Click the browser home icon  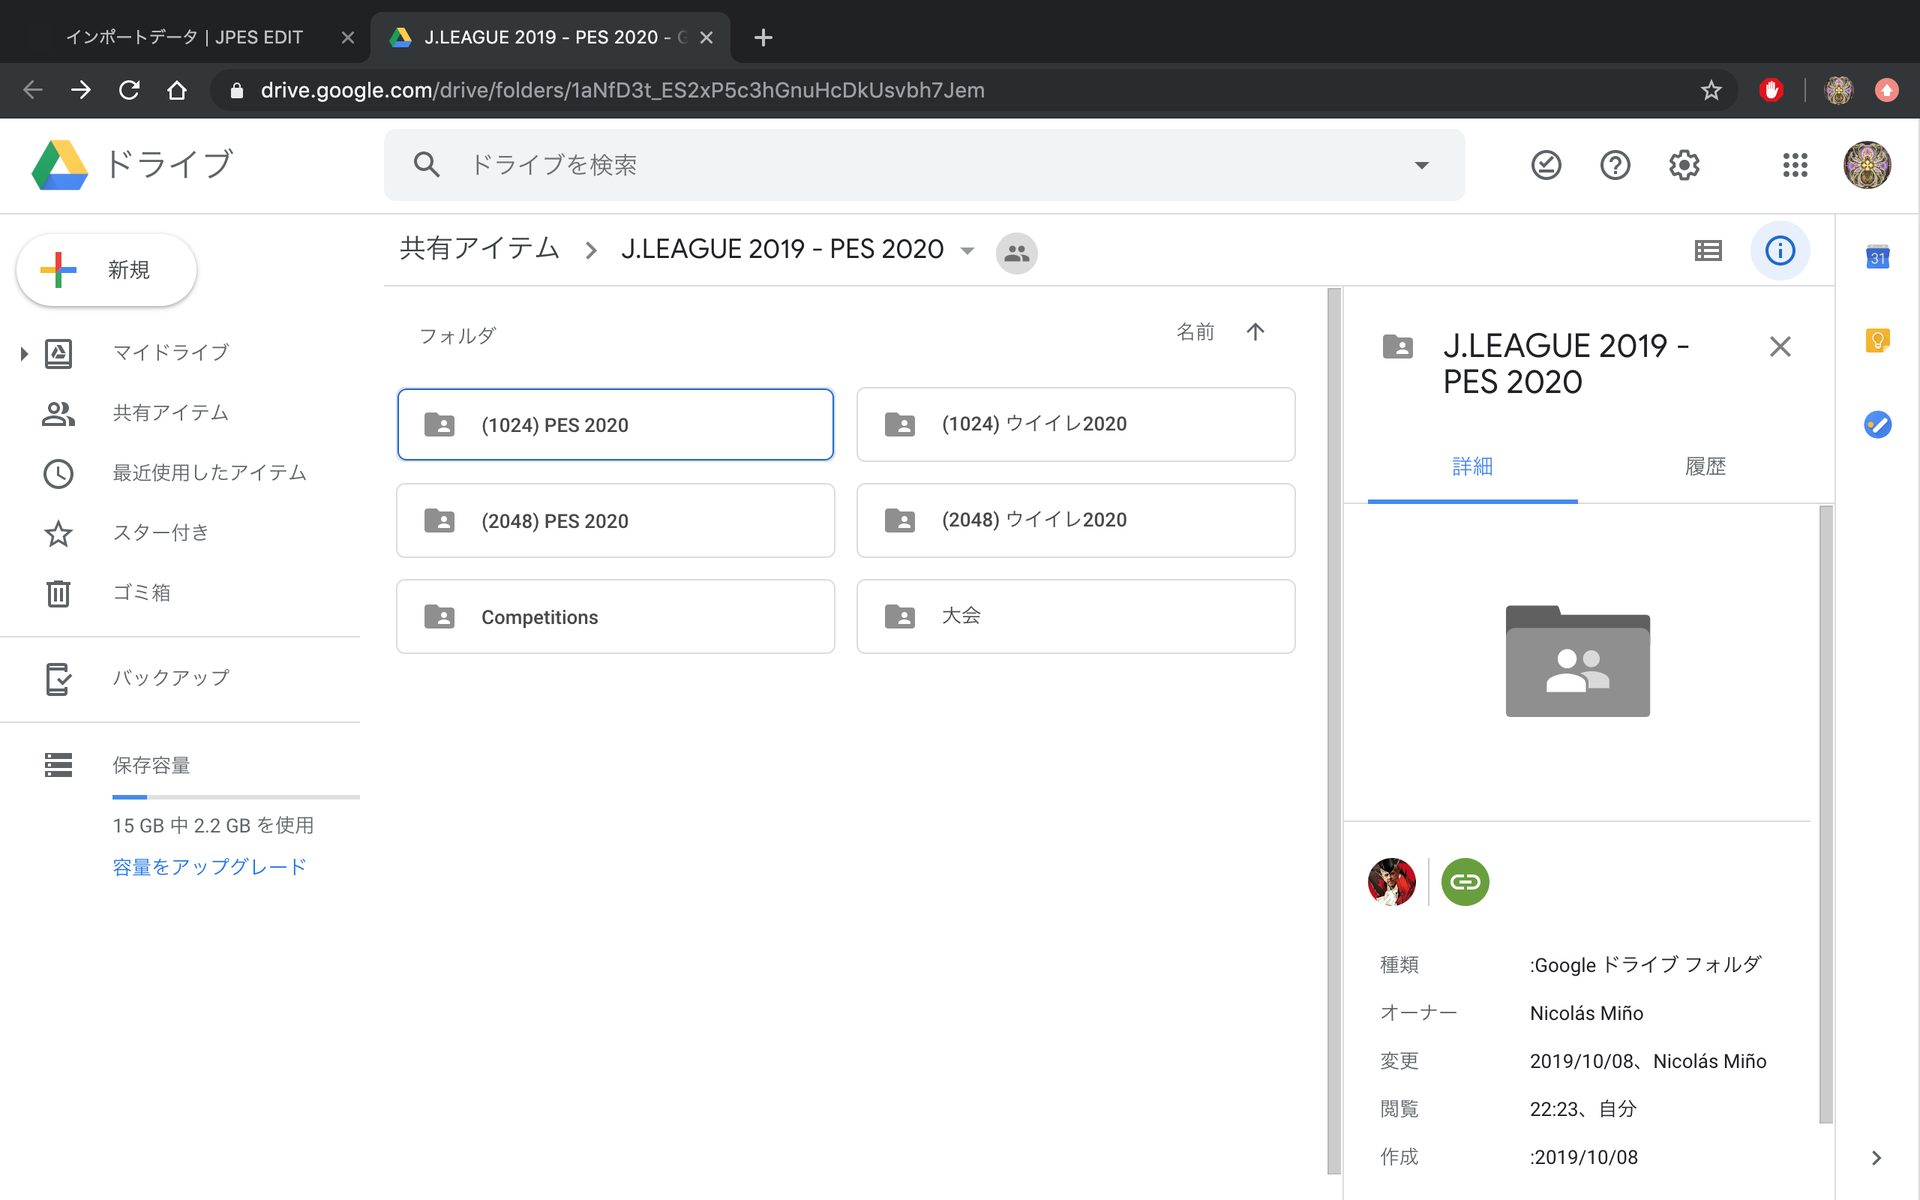coord(177,90)
